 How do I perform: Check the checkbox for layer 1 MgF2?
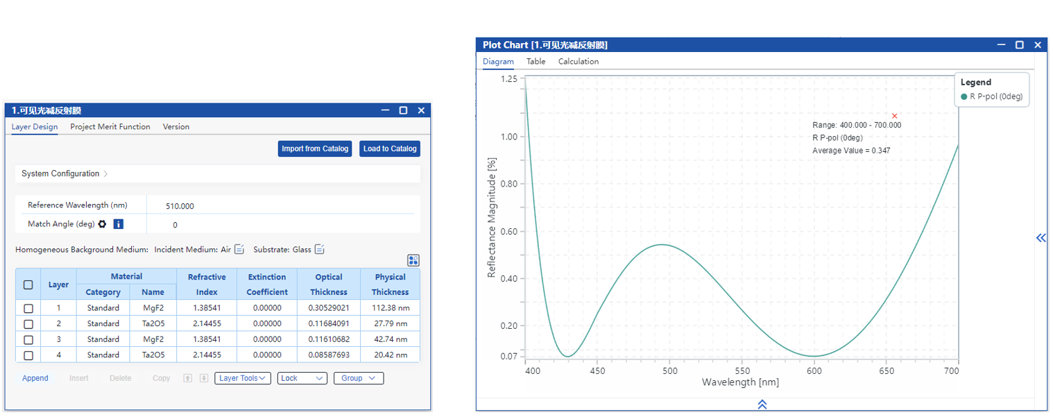click(28, 309)
